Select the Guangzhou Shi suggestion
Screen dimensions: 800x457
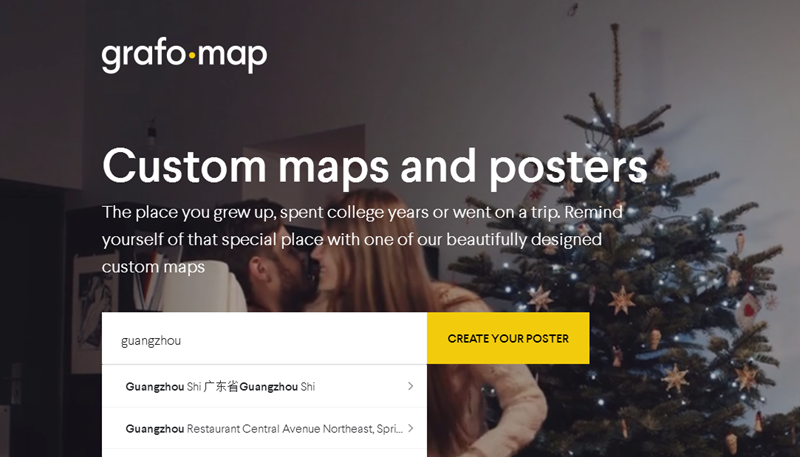pyautogui.click(x=264, y=386)
